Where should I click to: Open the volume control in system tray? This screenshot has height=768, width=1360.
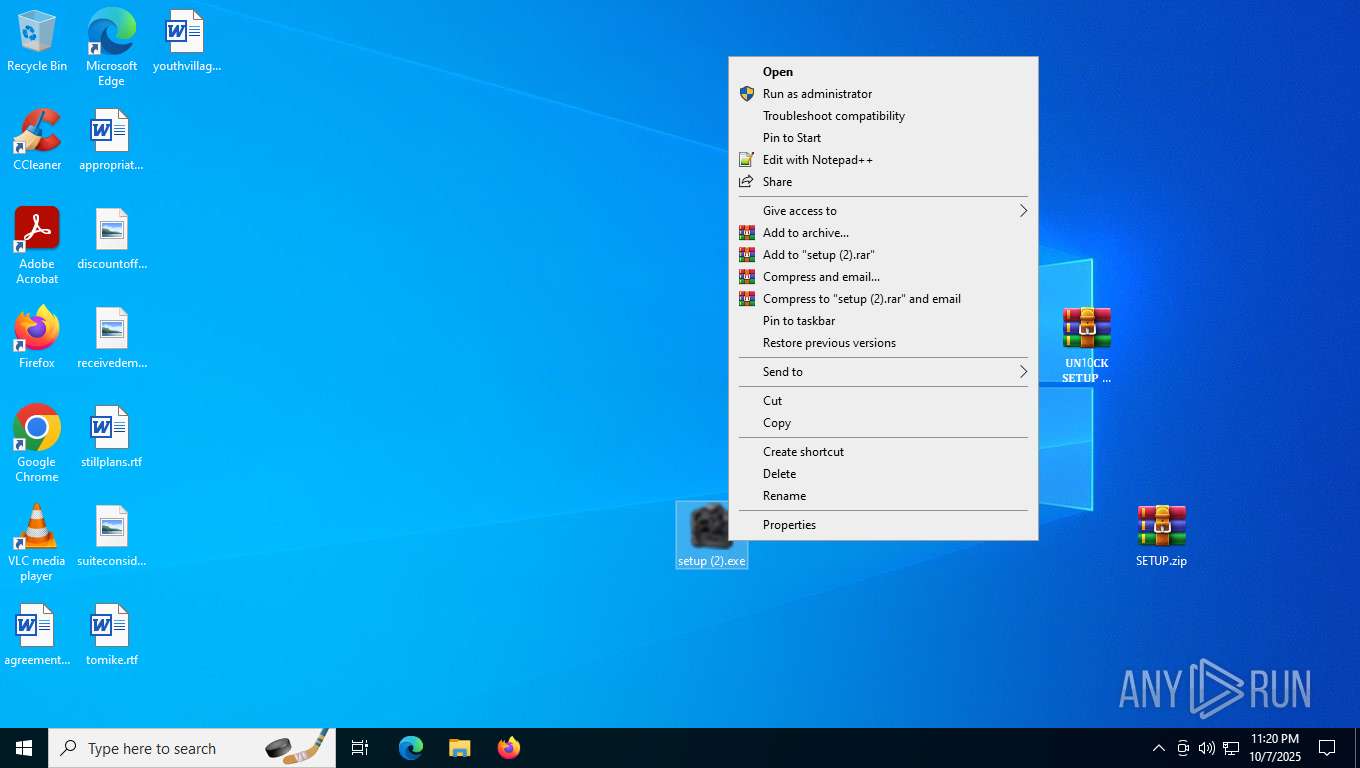tap(1206, 748)
